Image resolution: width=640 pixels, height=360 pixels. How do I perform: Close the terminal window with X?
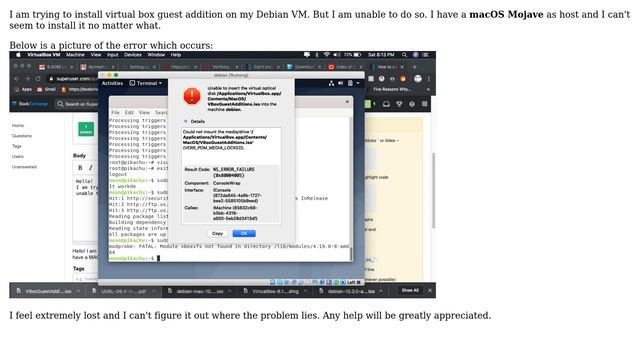click(x=348, y=102)
